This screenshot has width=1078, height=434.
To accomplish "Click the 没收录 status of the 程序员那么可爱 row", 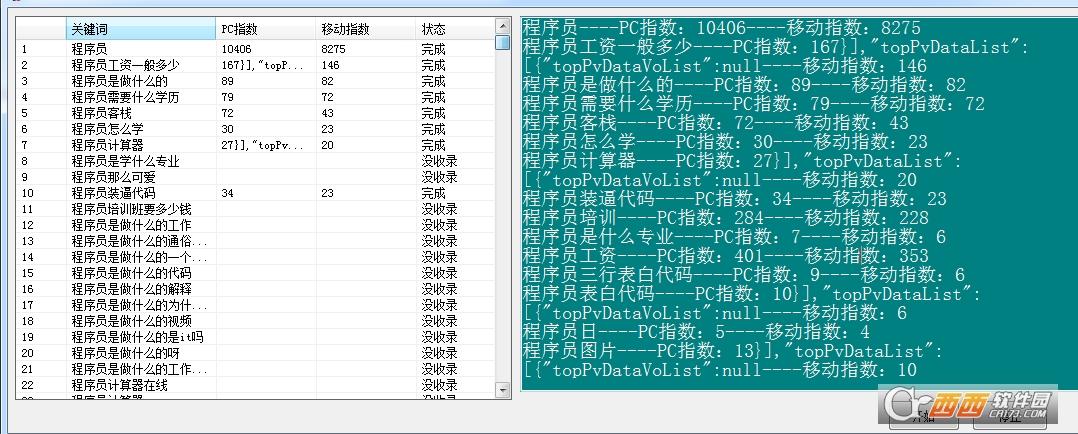I will [x=439, y=177].
